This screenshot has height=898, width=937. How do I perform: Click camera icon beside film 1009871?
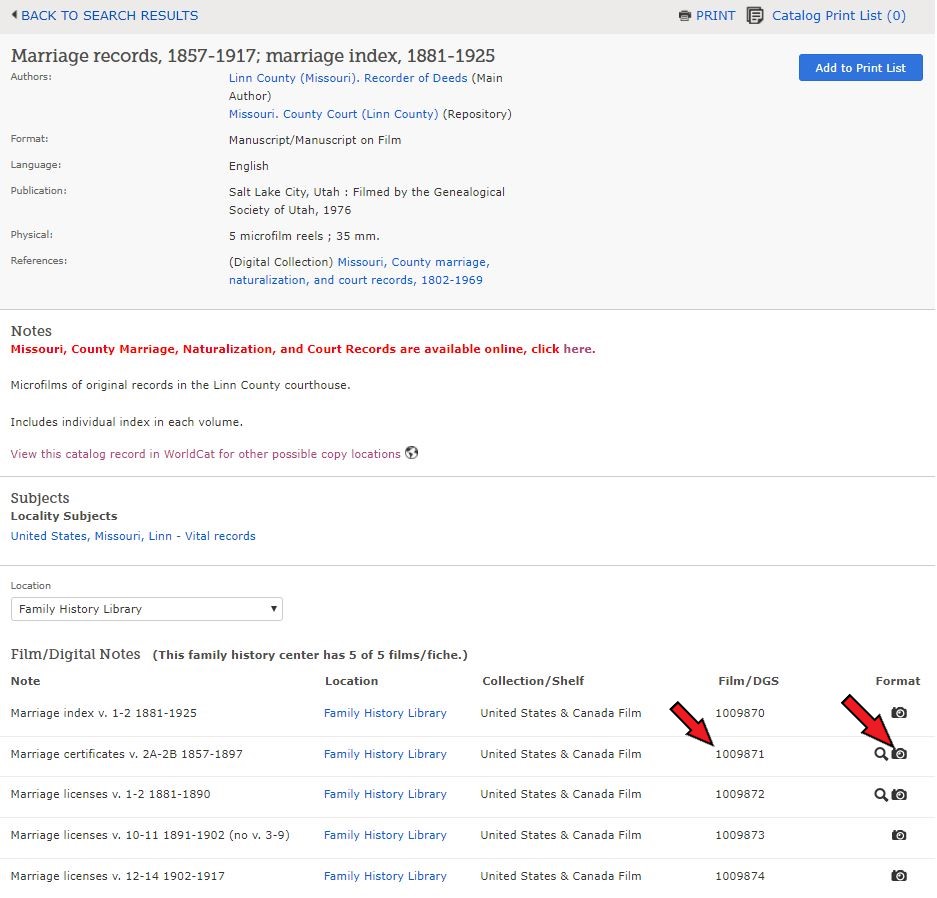click(x=898, y=754)
